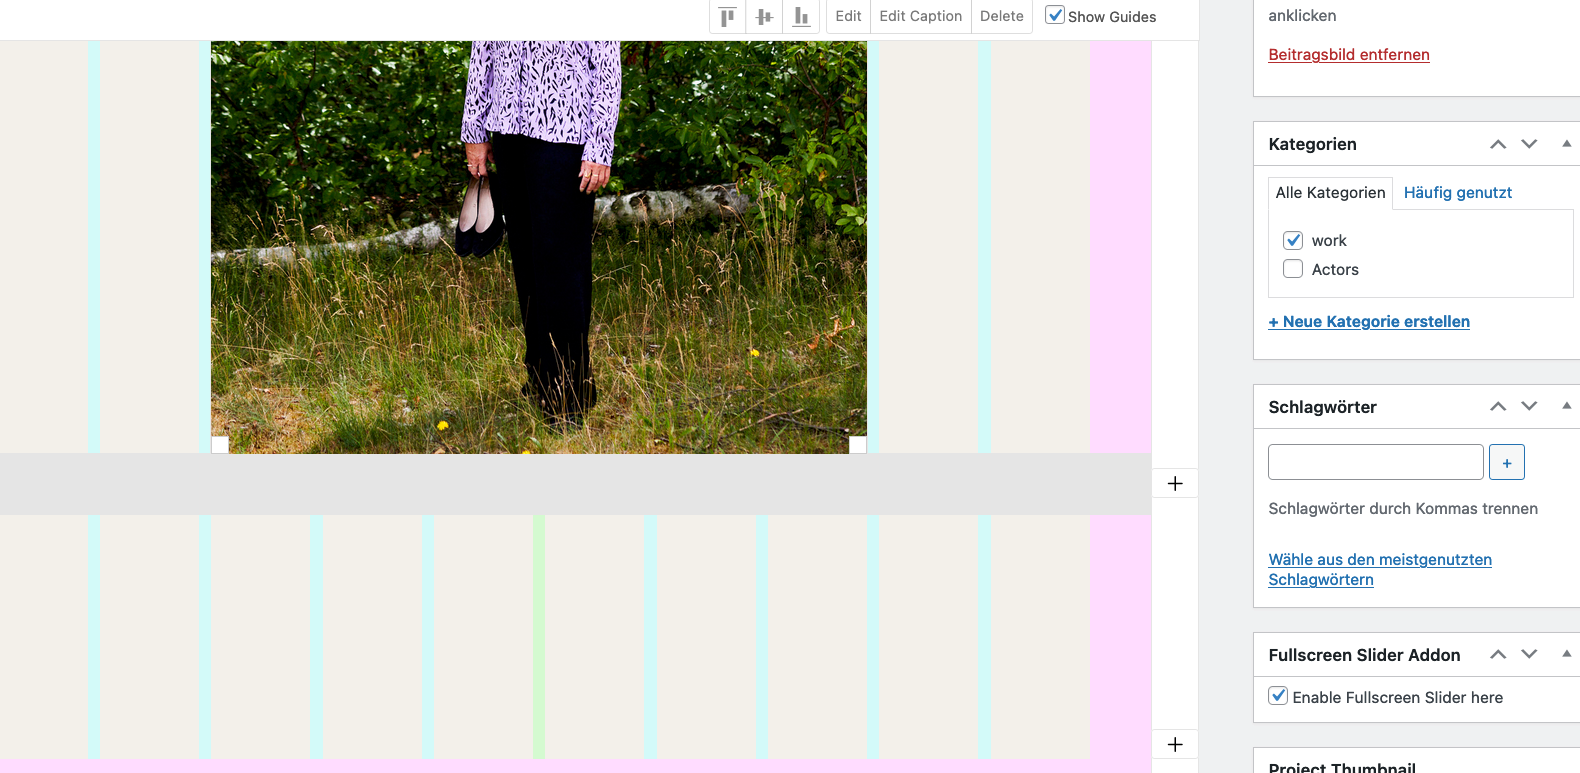Uncheck the Show Guides checkbox
The width and height of the screenshot is (1580, 773).
(1055, 15)
